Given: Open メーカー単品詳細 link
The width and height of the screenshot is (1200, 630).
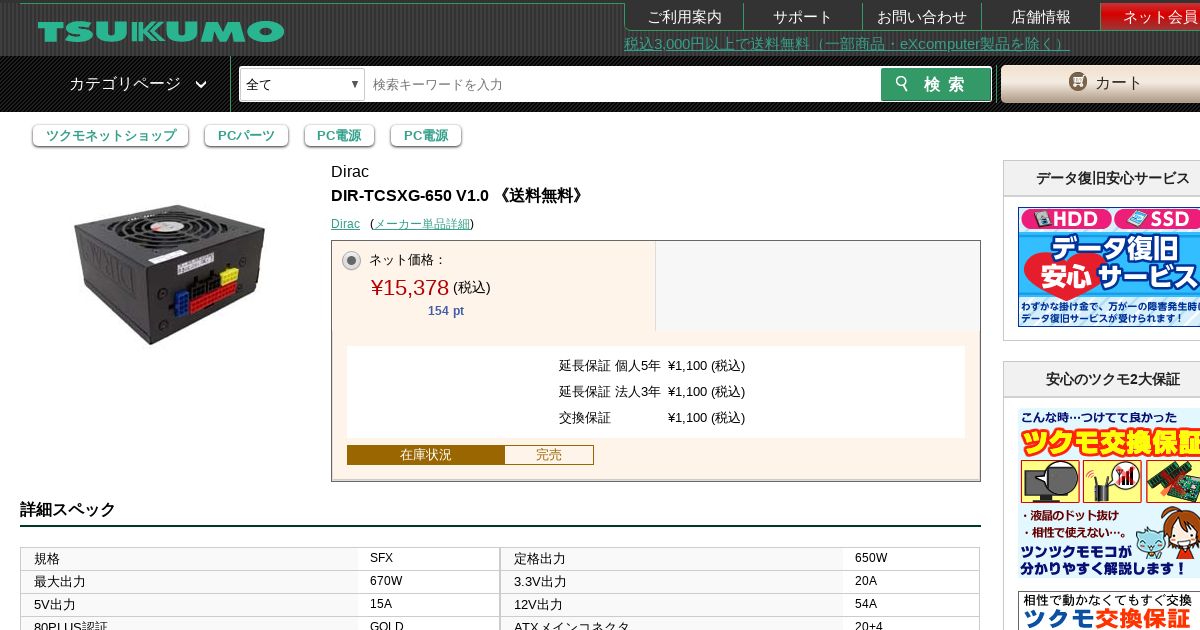Looking at the screenshot, I should tap(422, 224).
